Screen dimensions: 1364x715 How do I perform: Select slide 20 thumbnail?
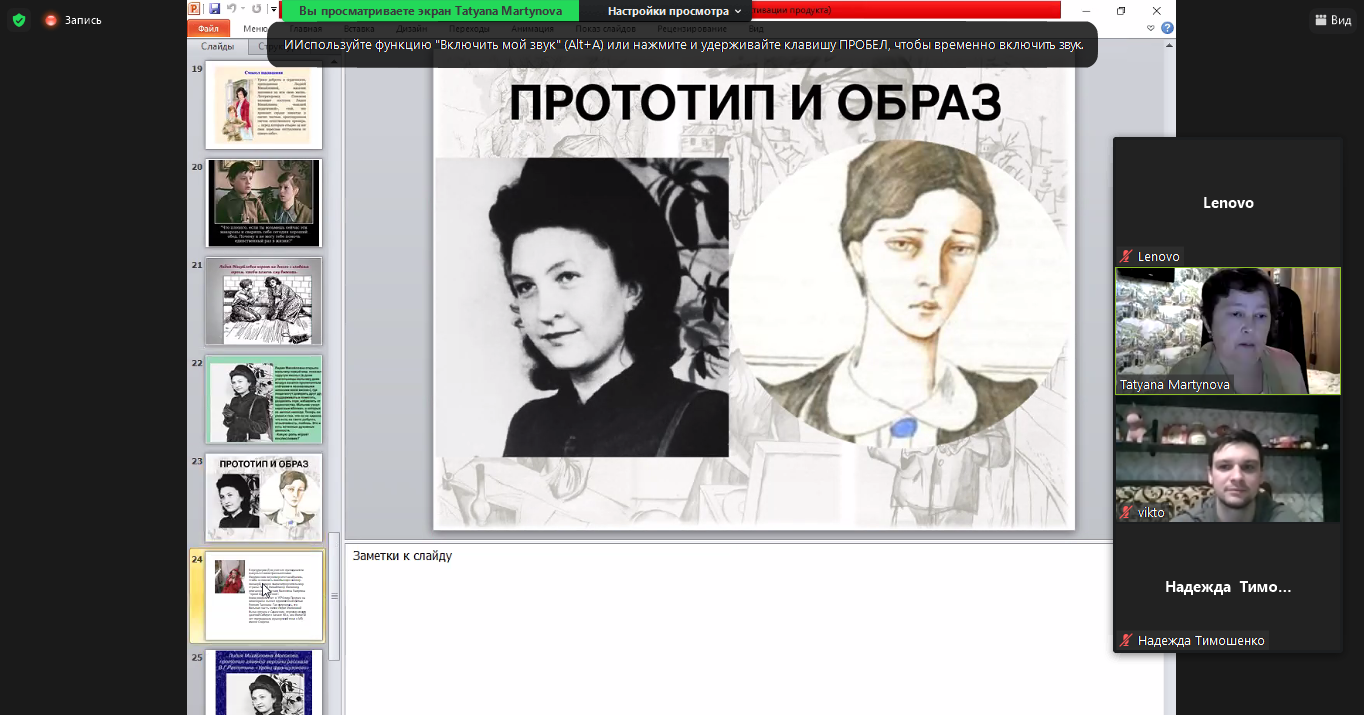click(264, 203)
